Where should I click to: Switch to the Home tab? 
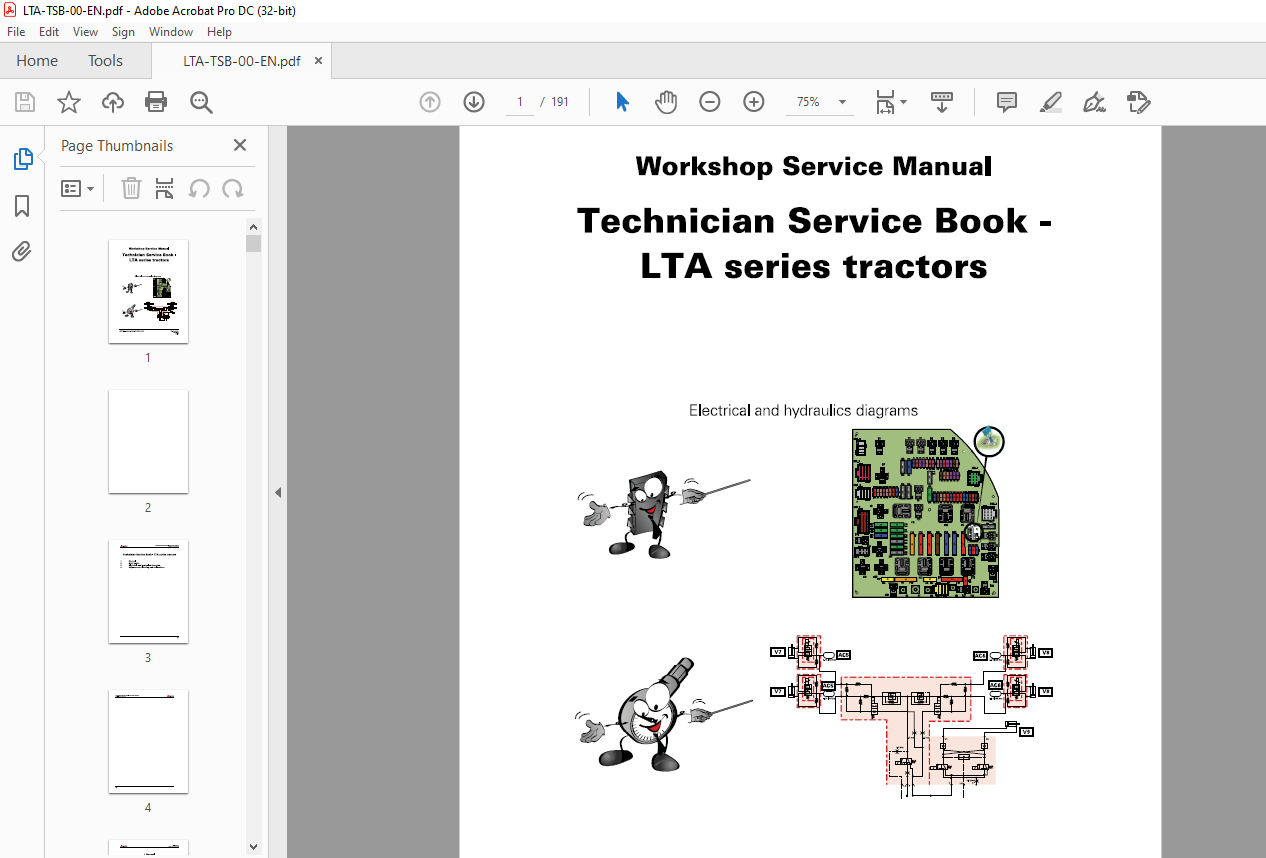coord(37,61)
